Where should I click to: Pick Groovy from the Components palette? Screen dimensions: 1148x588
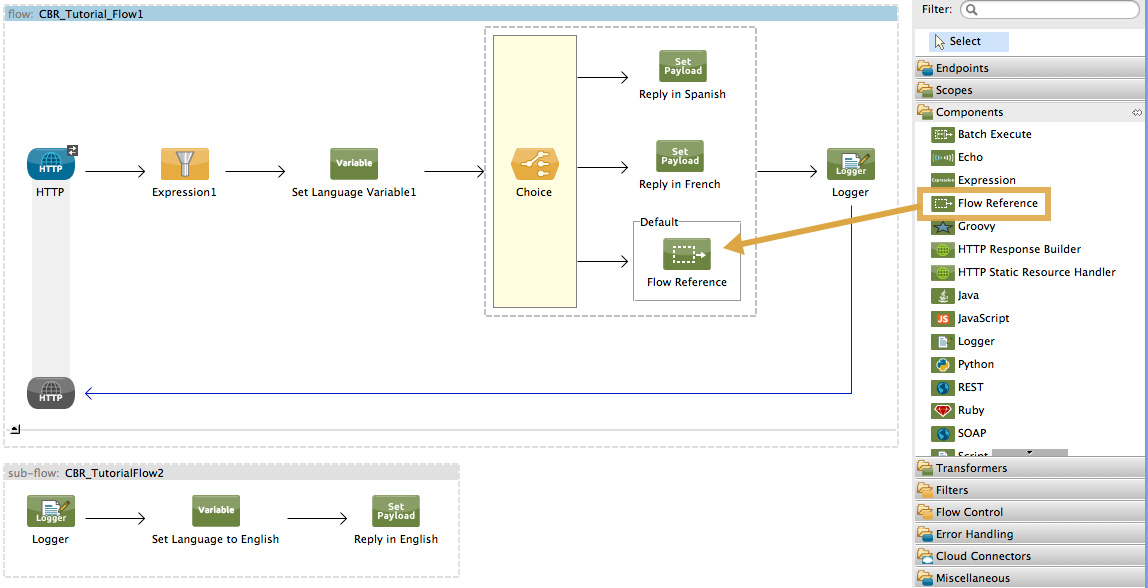976,226
